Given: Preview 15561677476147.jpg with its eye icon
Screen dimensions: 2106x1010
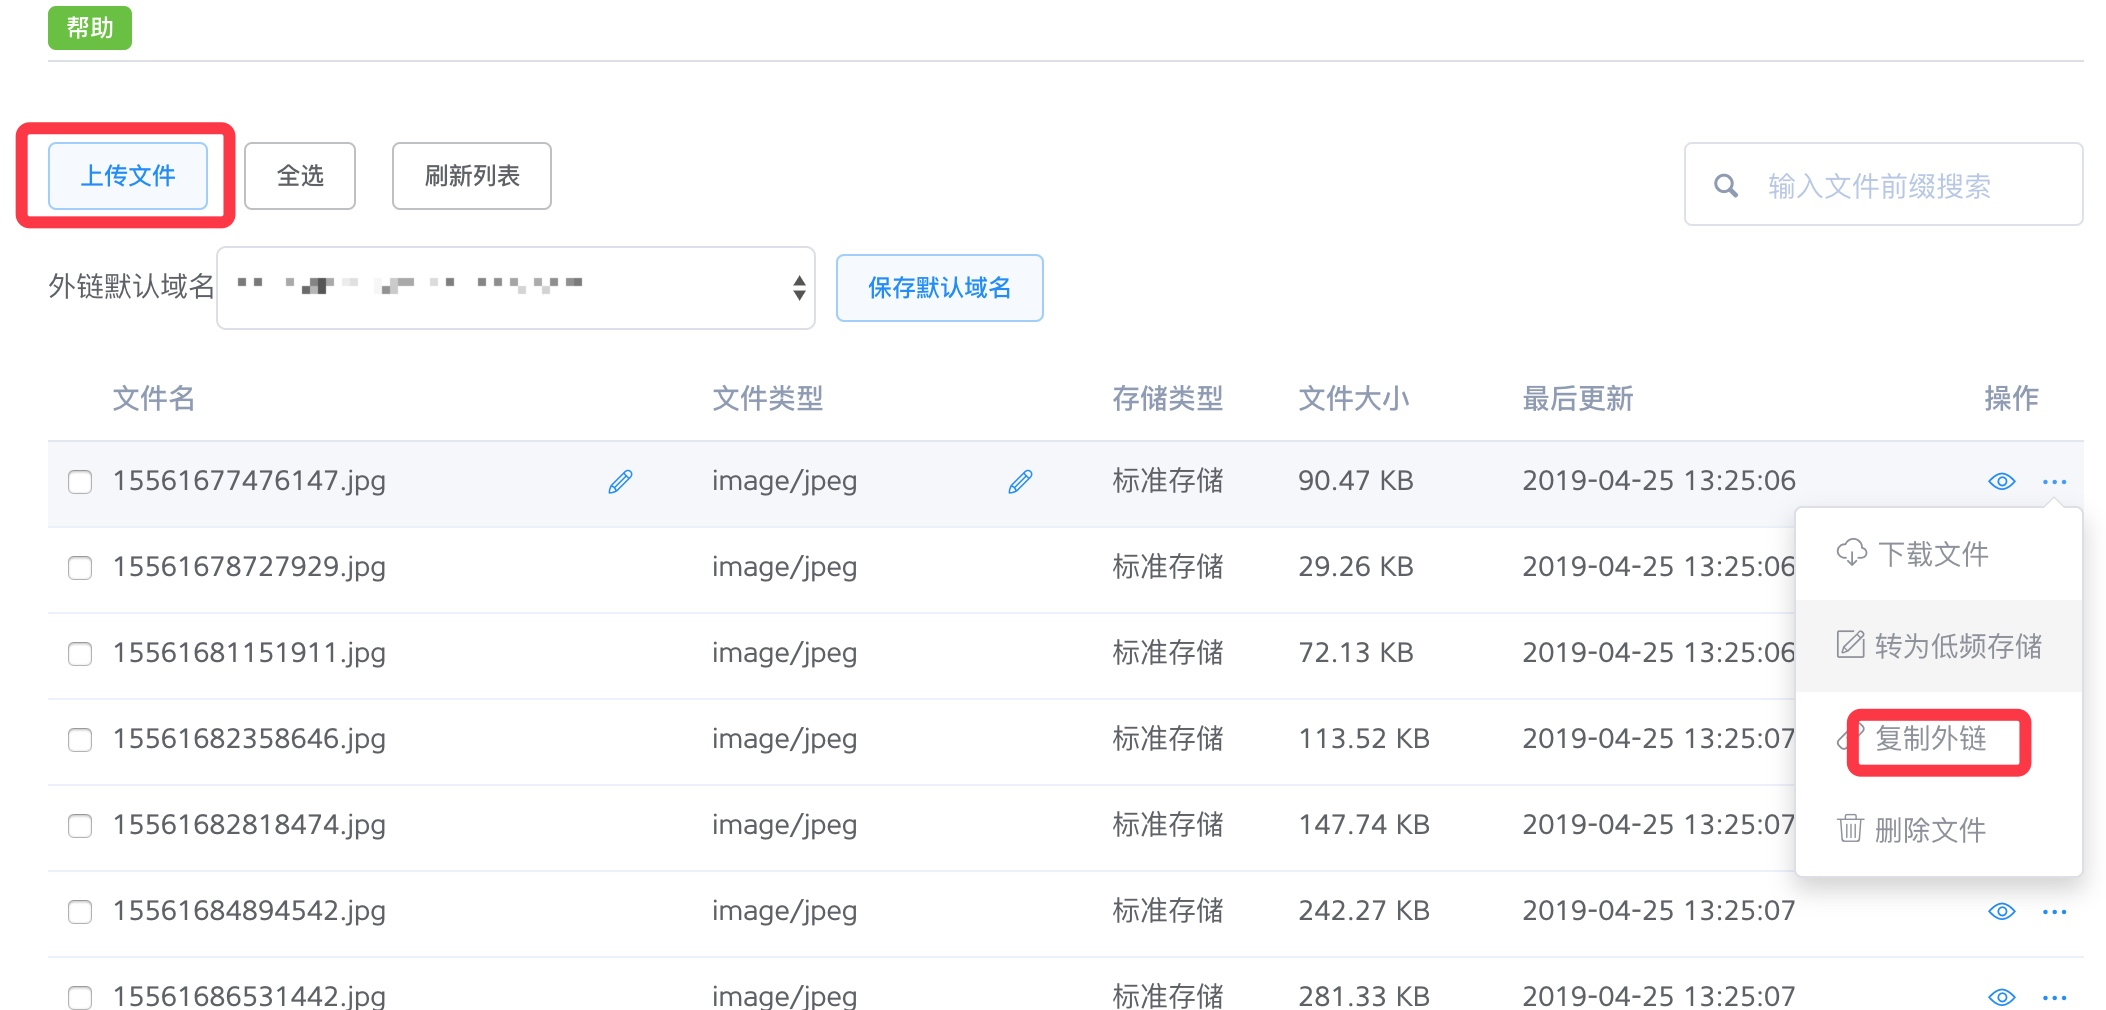Looking at the screenshot, I should (x=2001, y=482).
